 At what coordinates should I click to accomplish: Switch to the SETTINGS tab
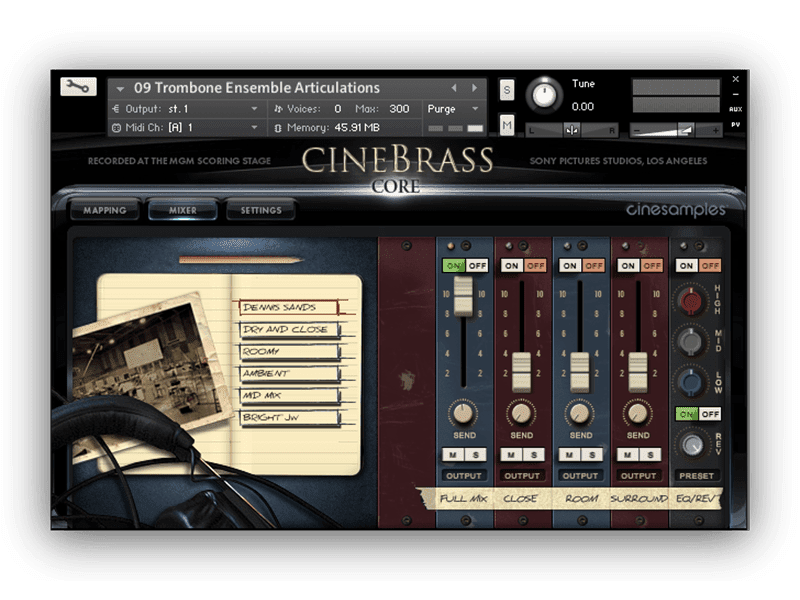[261, 210]
